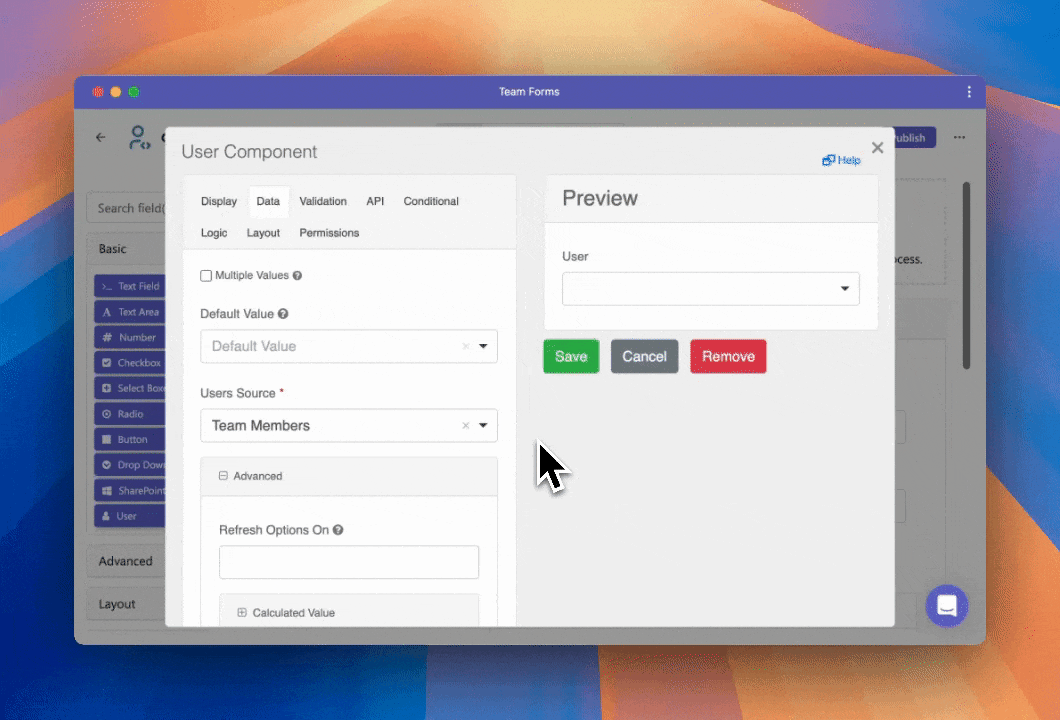Collapse the Basic components group
This screenshot has height=720, width=1060.
click(x=126, y=249)
